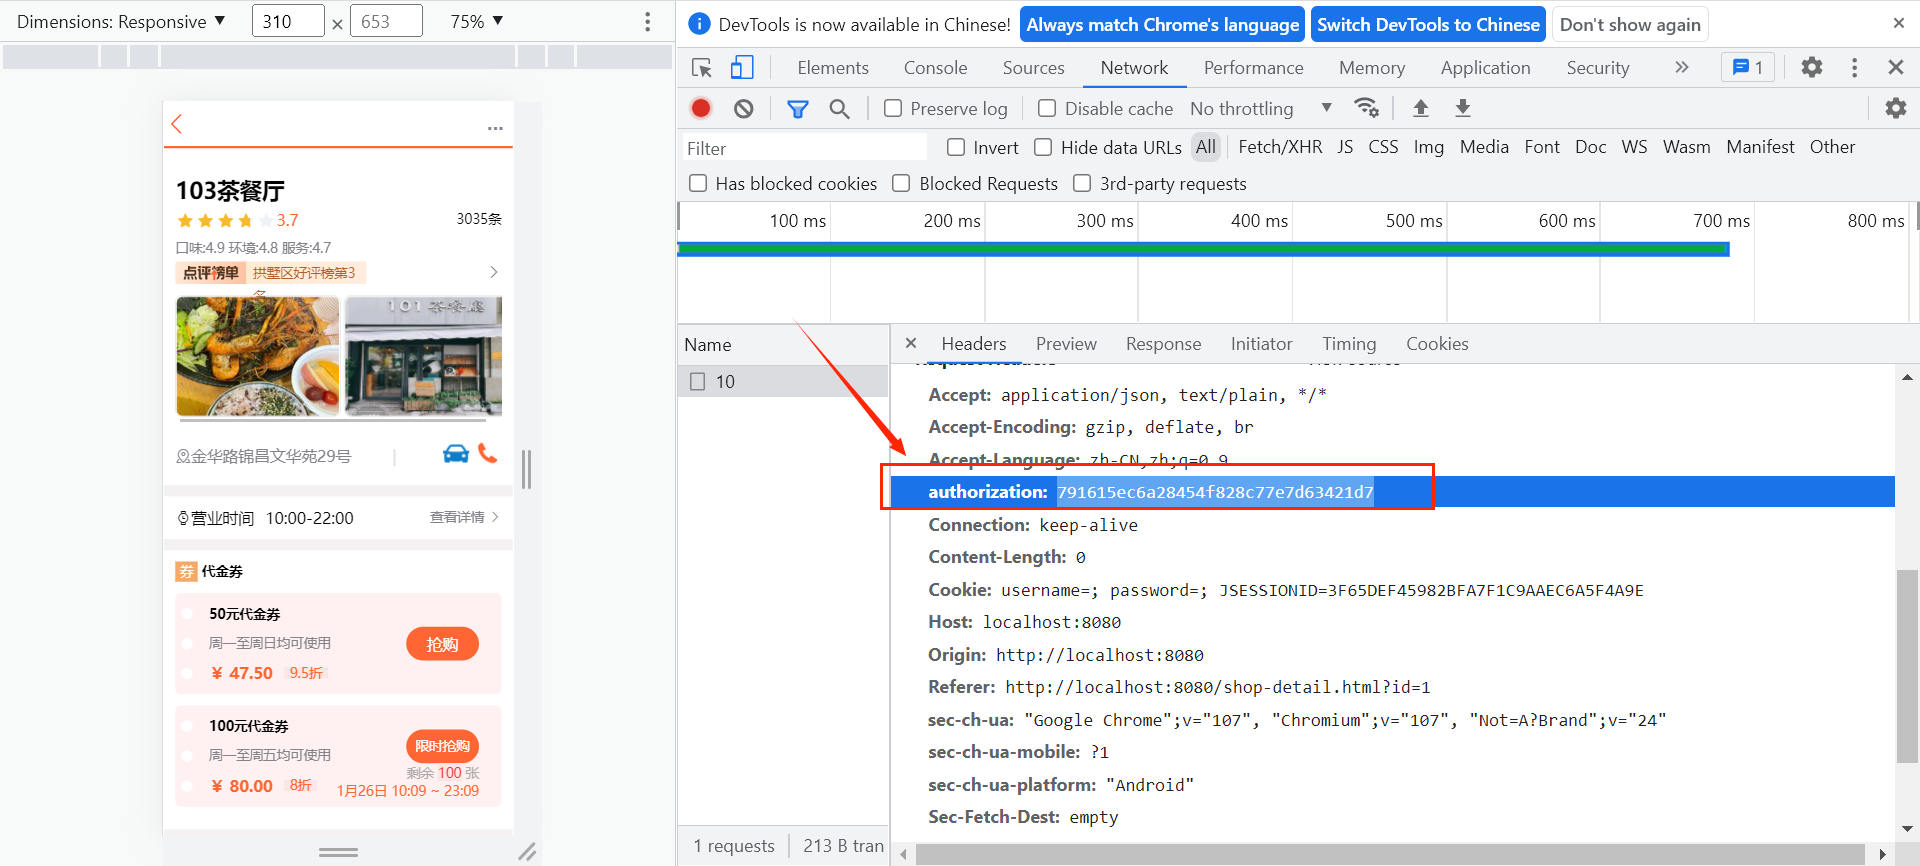This screenshot has height=866, width=1920.
Task: Click the headers pane vertical scrollbar thumb
Action: coord(1907,666)
